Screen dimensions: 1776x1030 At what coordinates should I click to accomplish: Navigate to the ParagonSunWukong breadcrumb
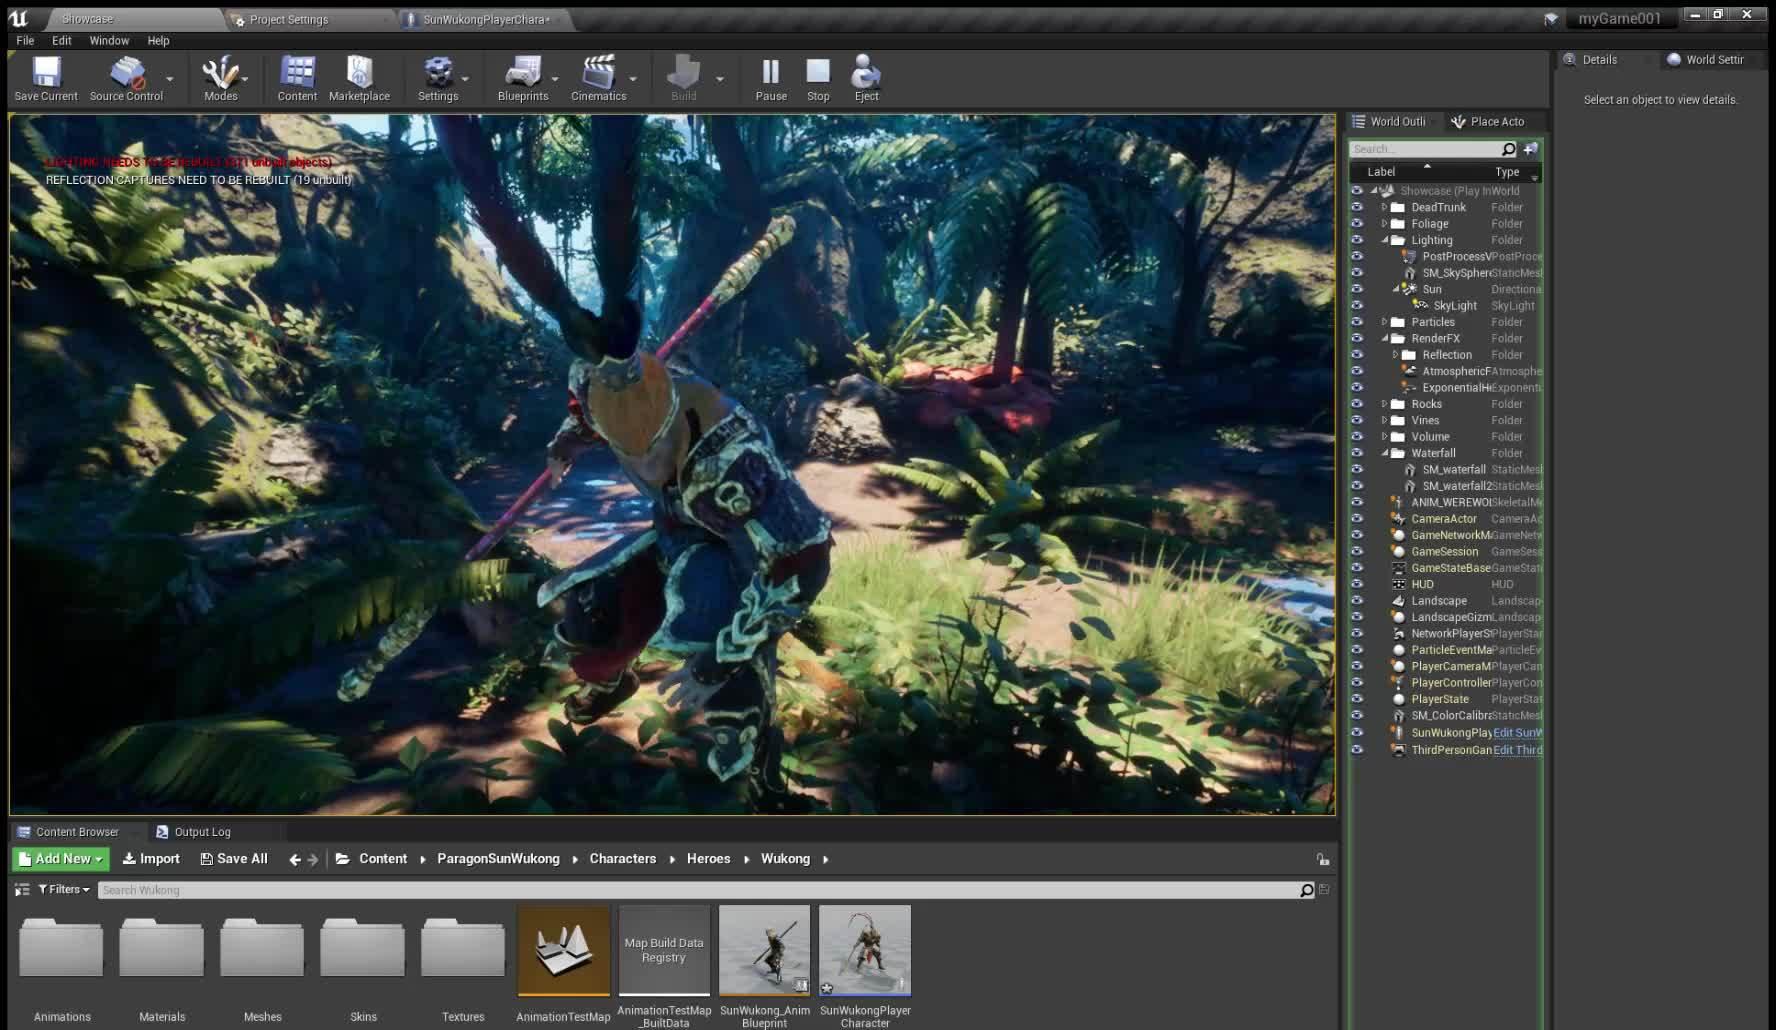pos(498,859)
